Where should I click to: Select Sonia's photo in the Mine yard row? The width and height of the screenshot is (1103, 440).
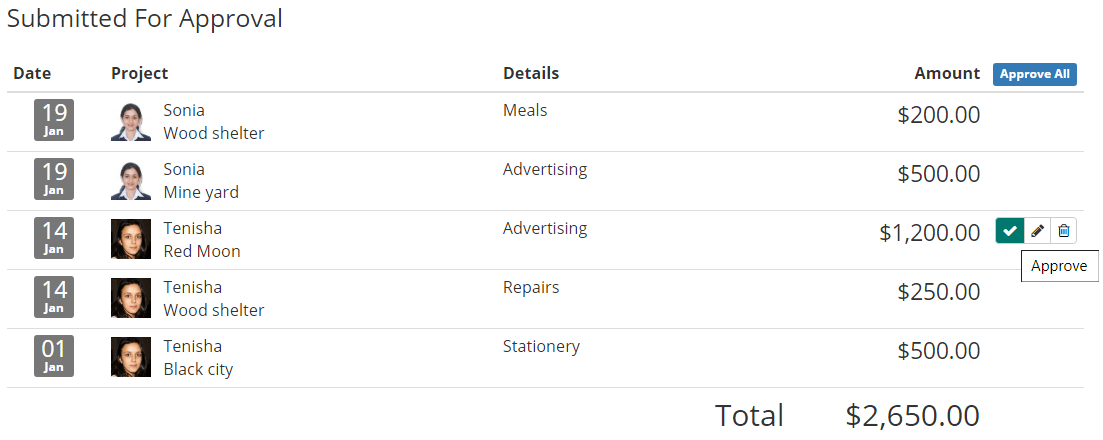point(131,181)
